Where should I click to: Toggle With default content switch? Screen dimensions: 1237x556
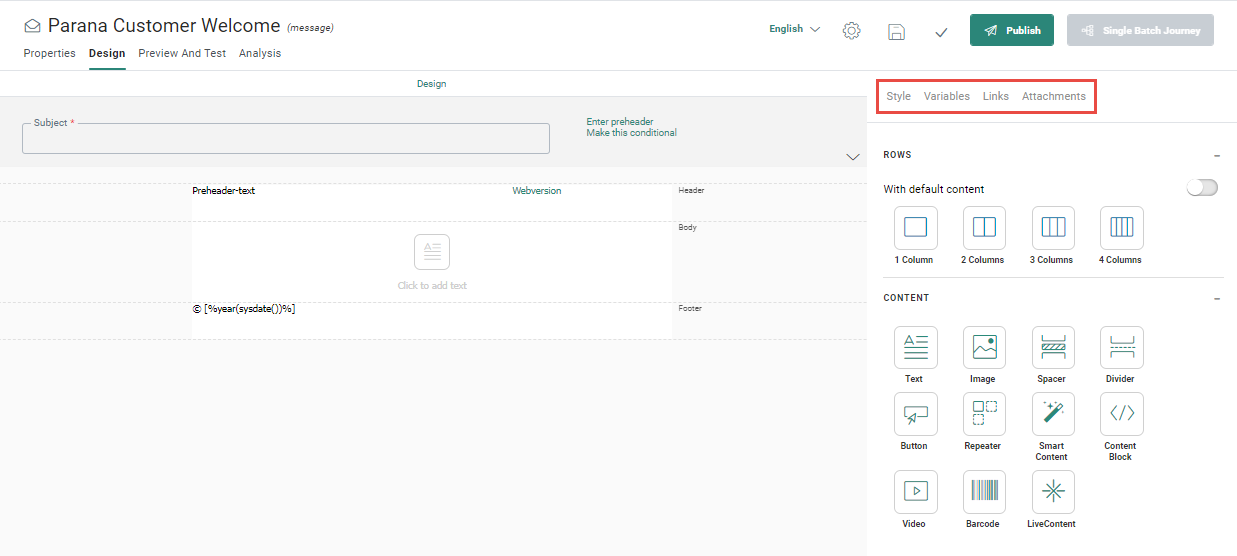point(1202,188)
